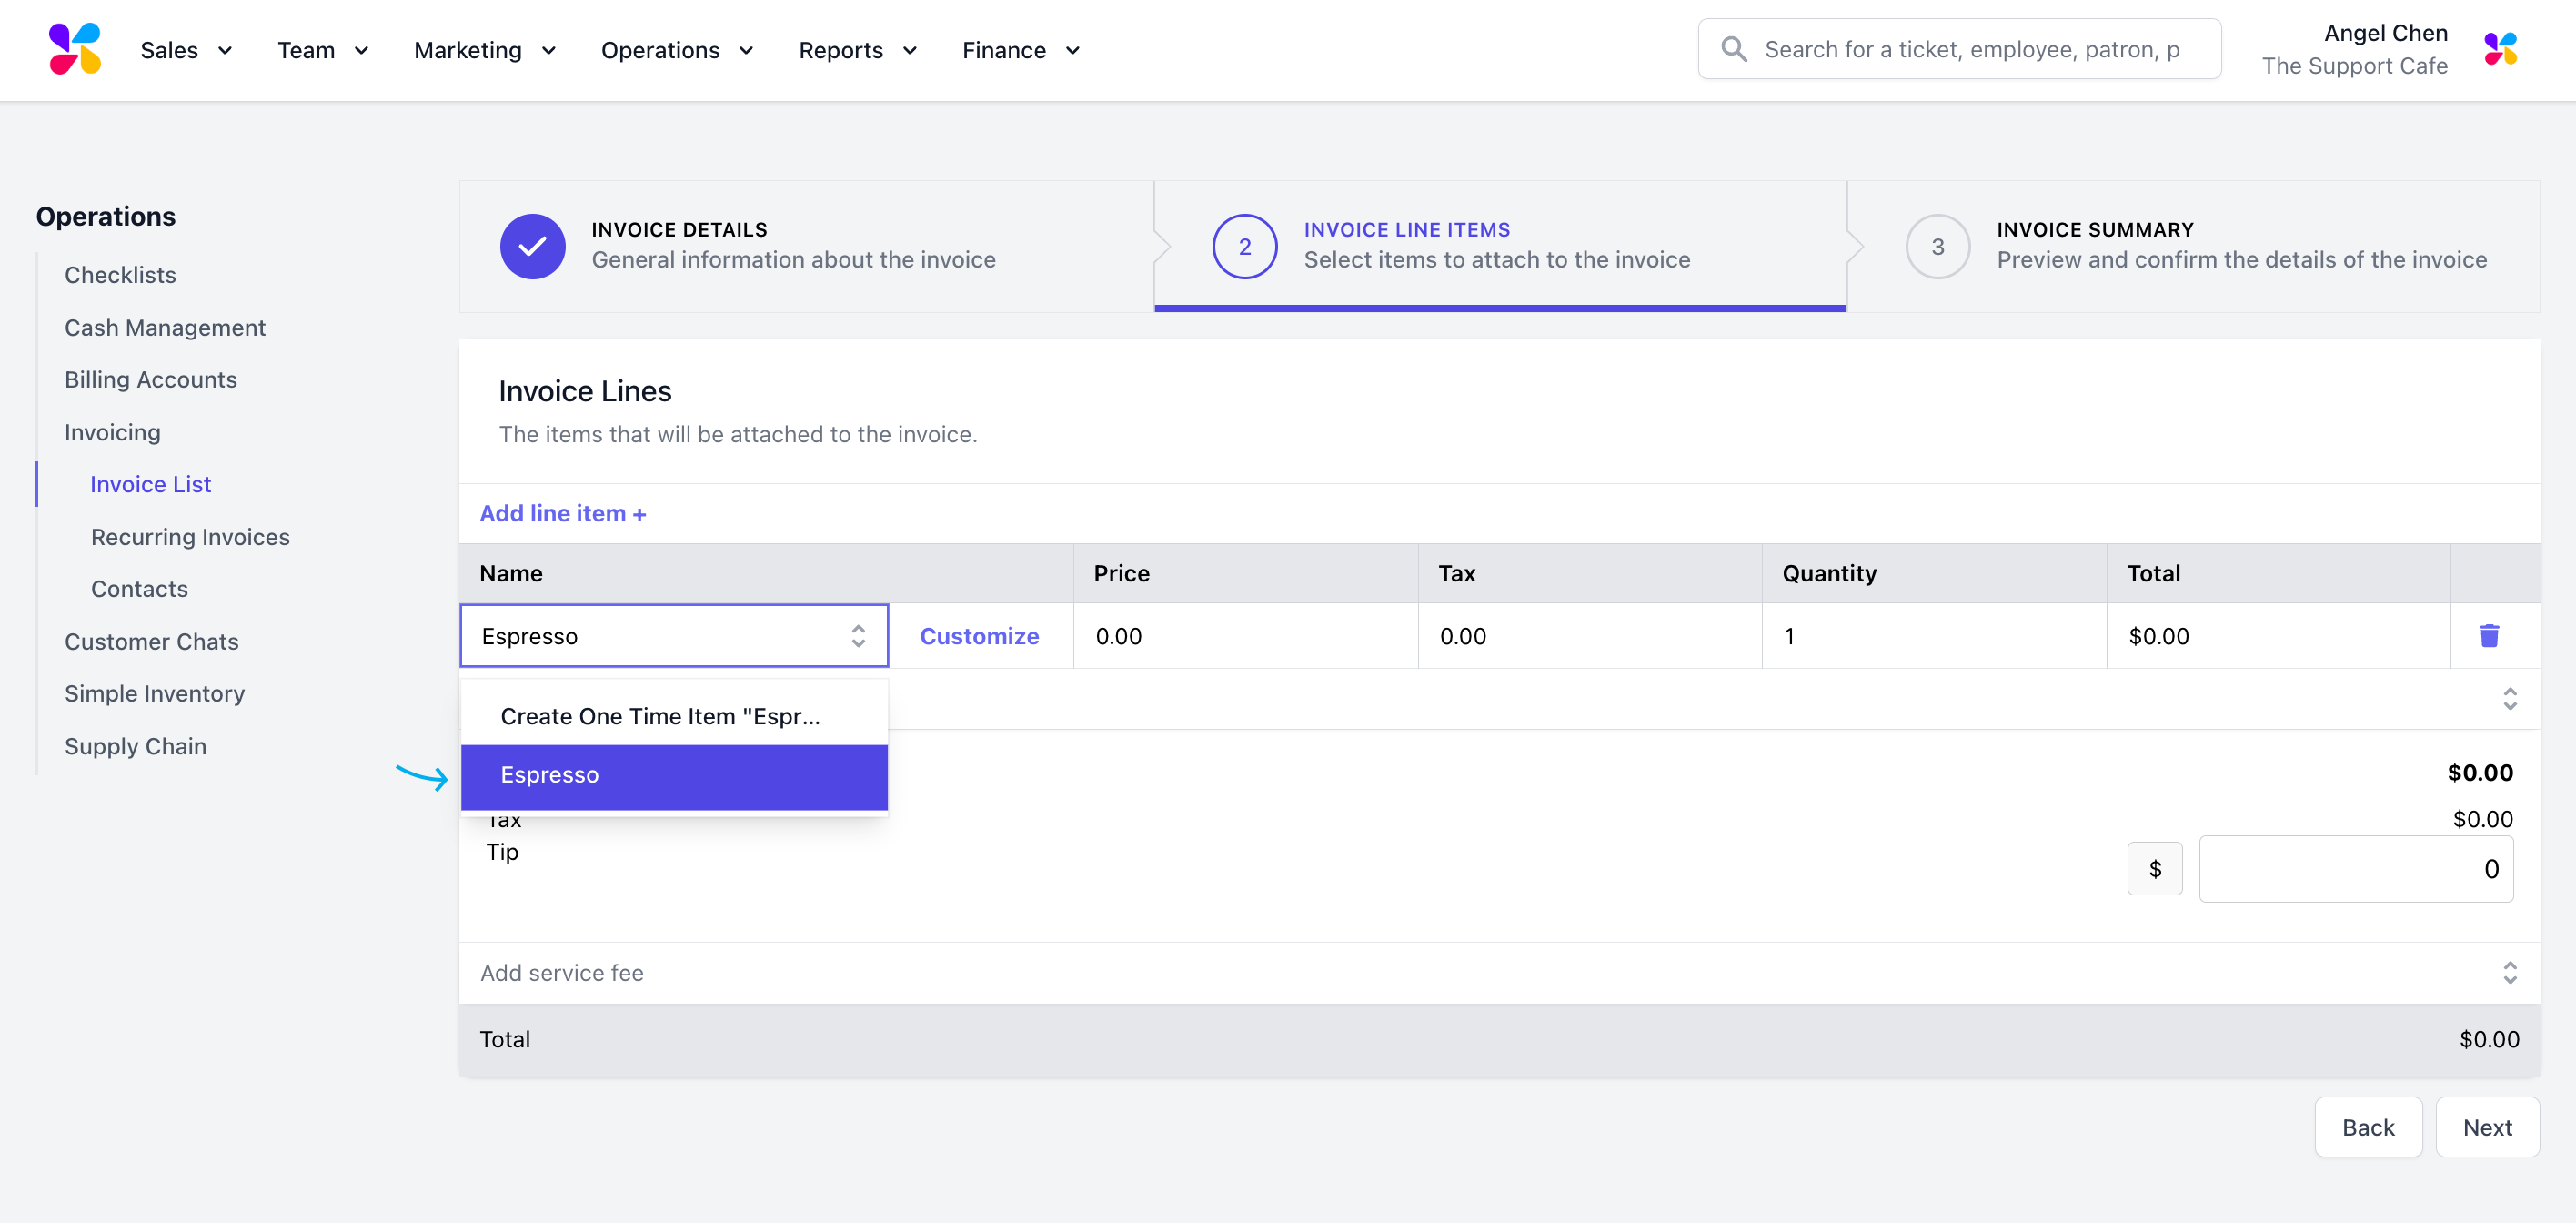The width and height of the screenshot is (2576, 1223).
Task: Click the Tax 0.00 field
Action: tap(1590, 636)
